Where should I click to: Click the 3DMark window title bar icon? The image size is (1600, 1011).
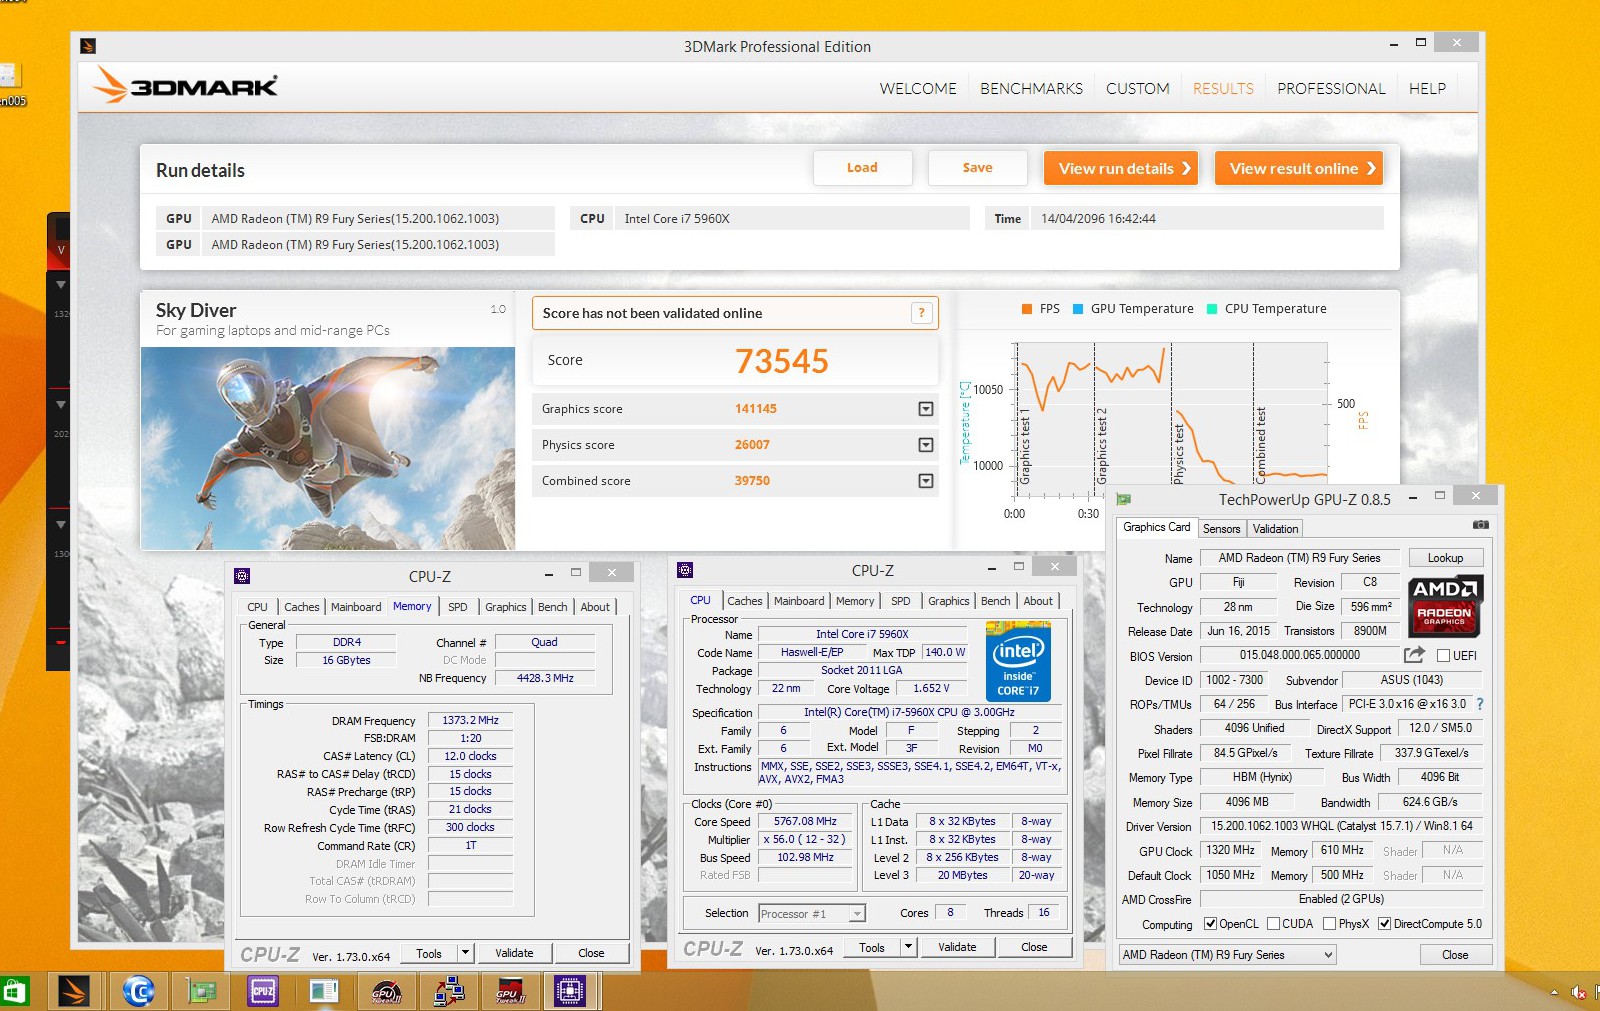click(x=88, y=46)
